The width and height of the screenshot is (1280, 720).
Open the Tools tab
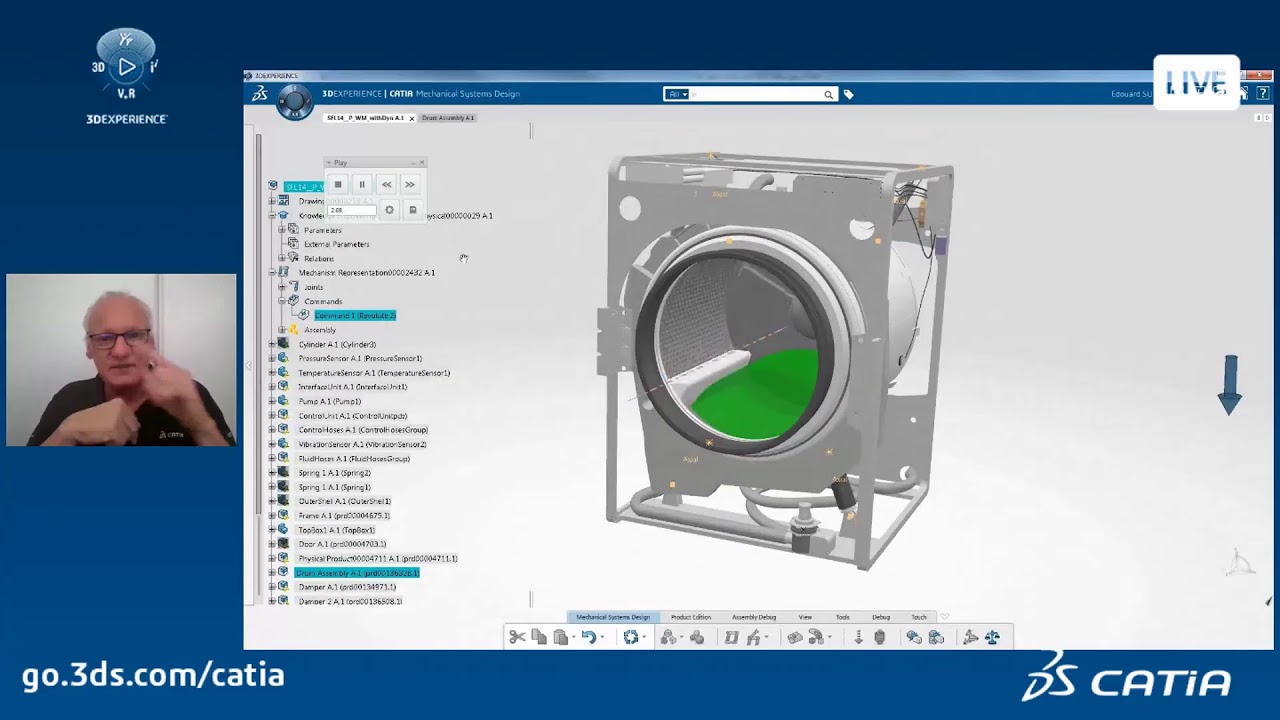click(x=843, y=617)
